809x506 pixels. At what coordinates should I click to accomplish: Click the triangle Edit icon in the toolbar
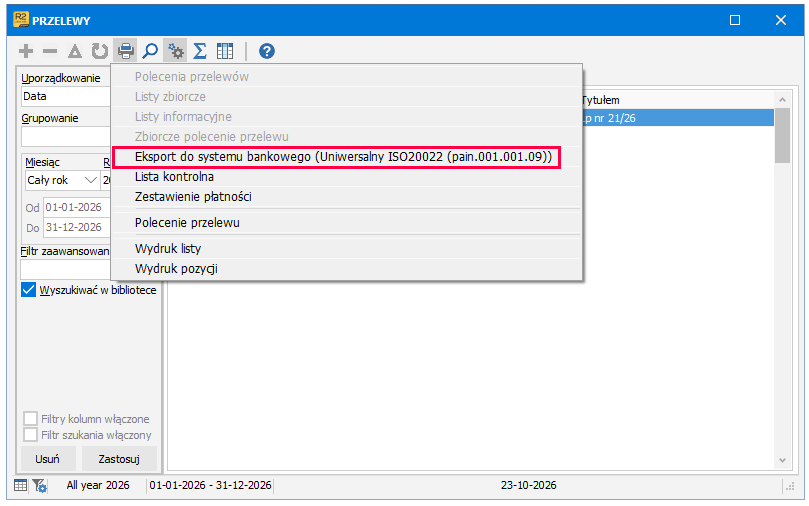pos(75,51)
